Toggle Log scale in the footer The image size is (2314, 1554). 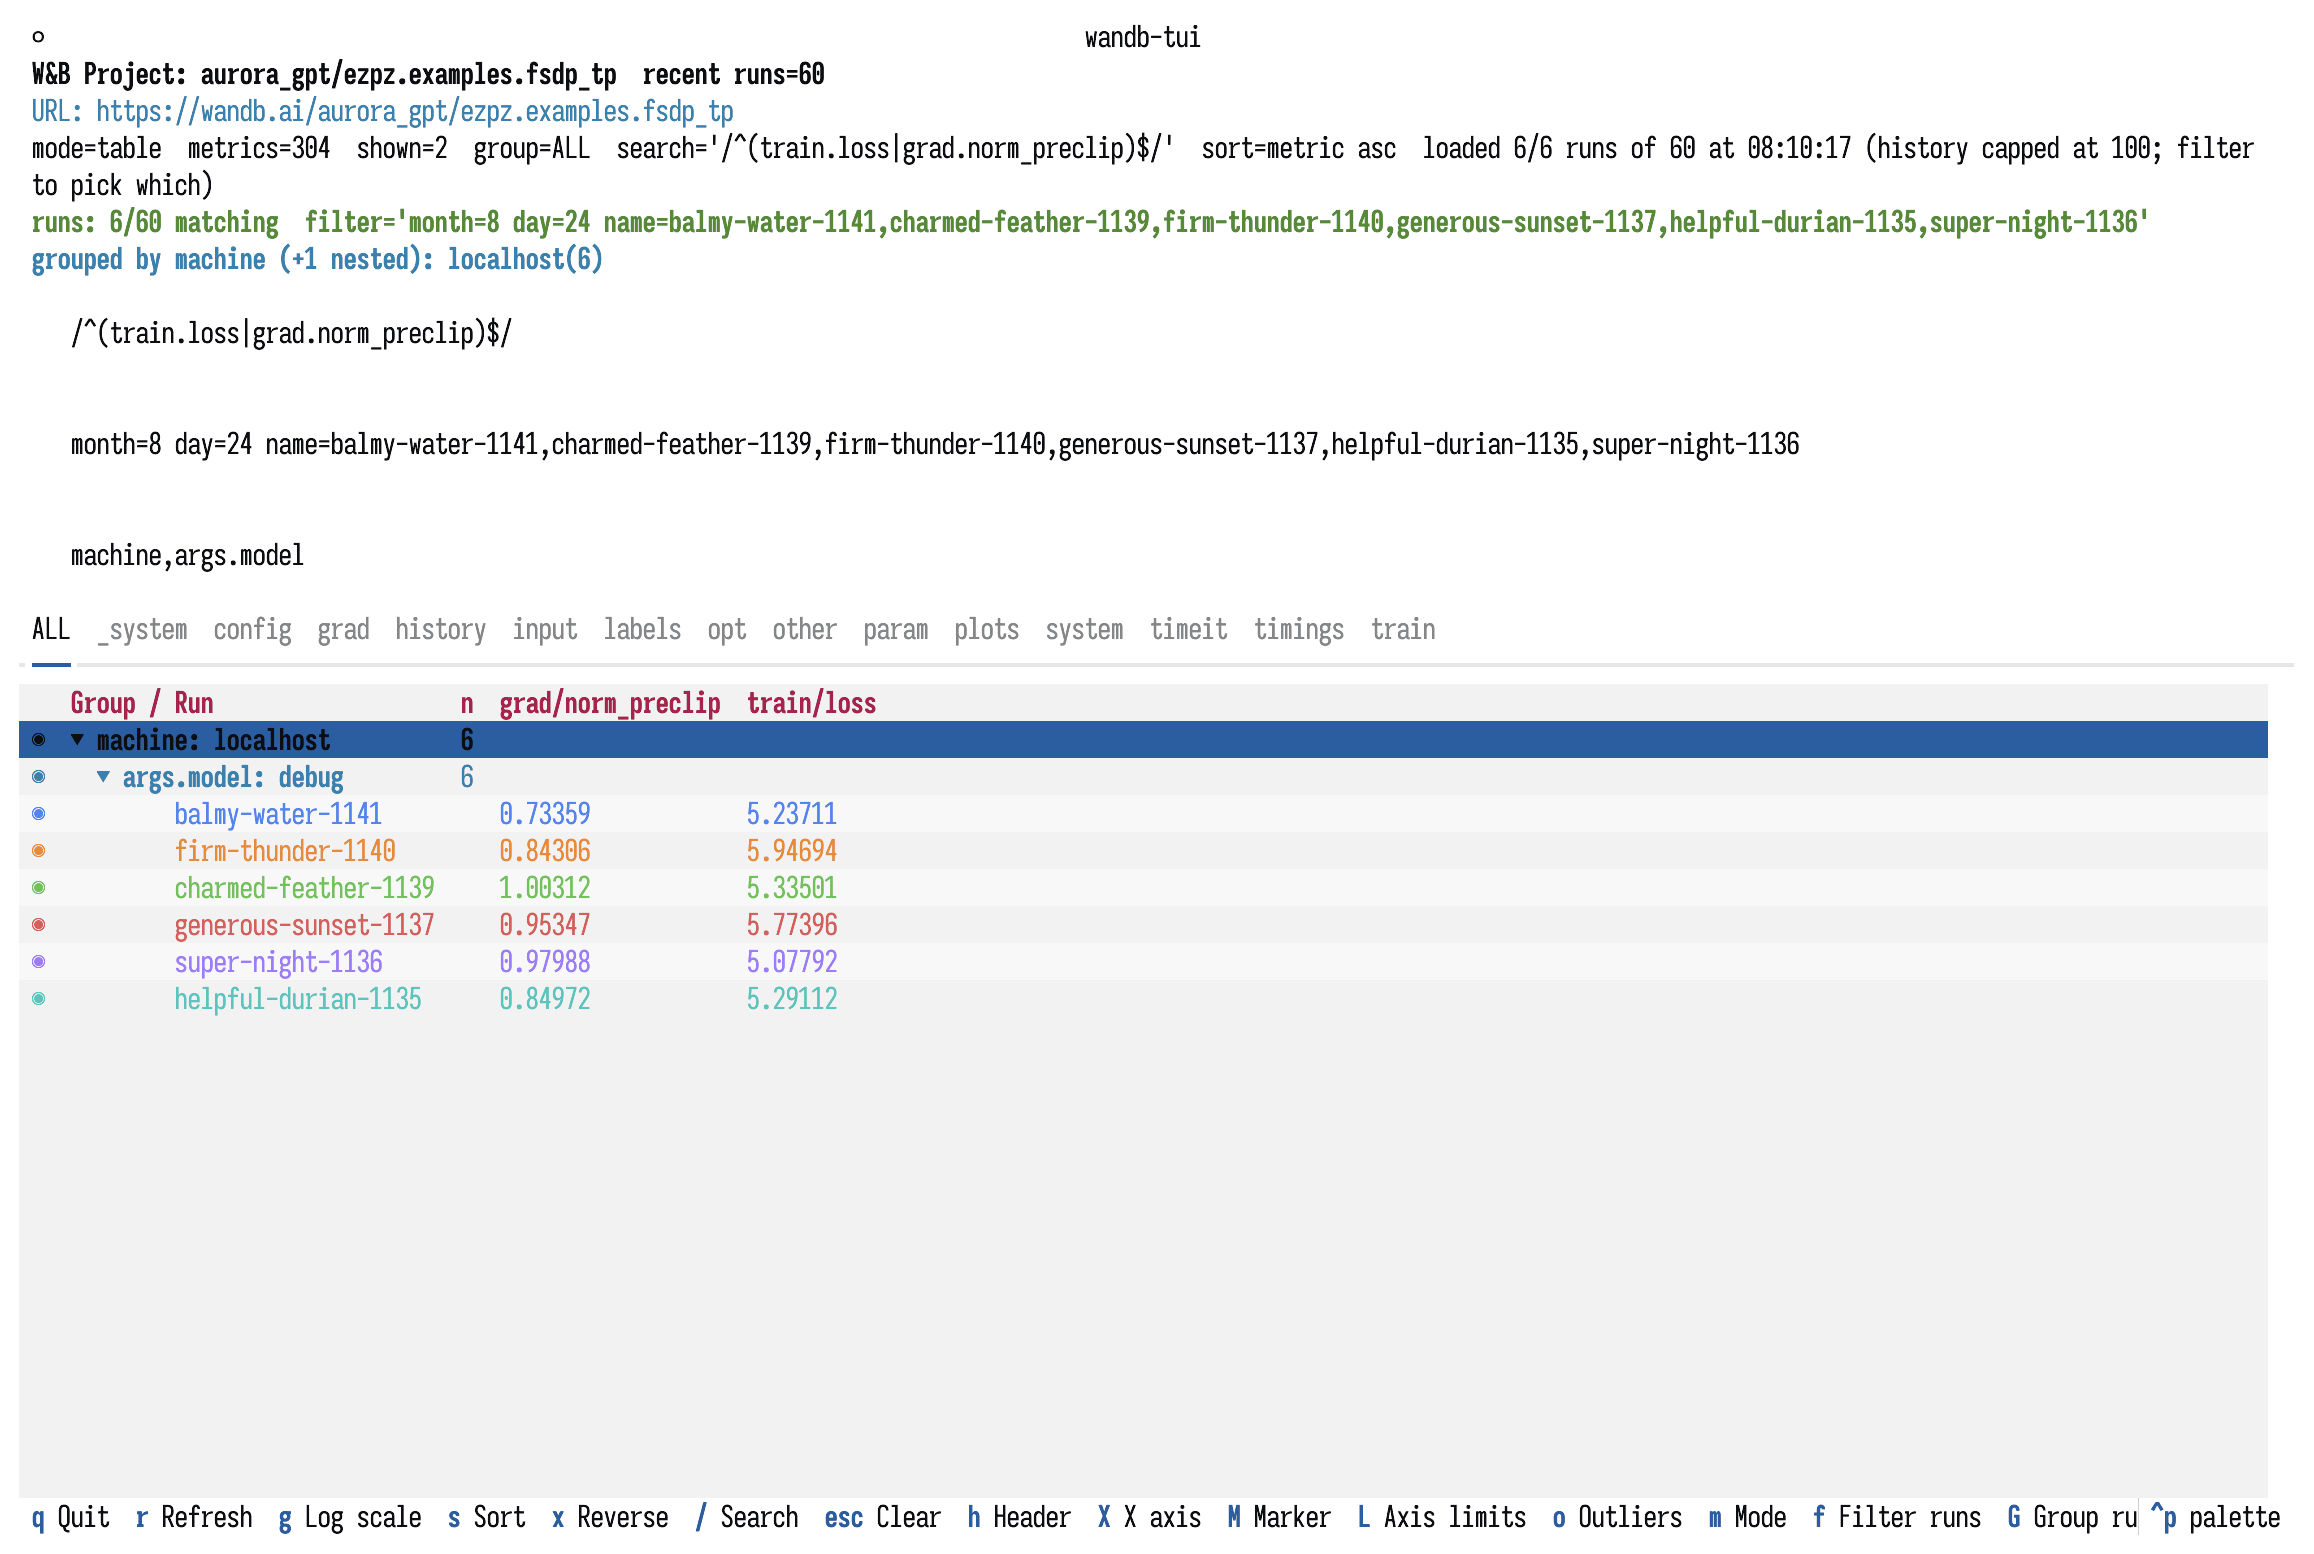tap(350, 1517)
